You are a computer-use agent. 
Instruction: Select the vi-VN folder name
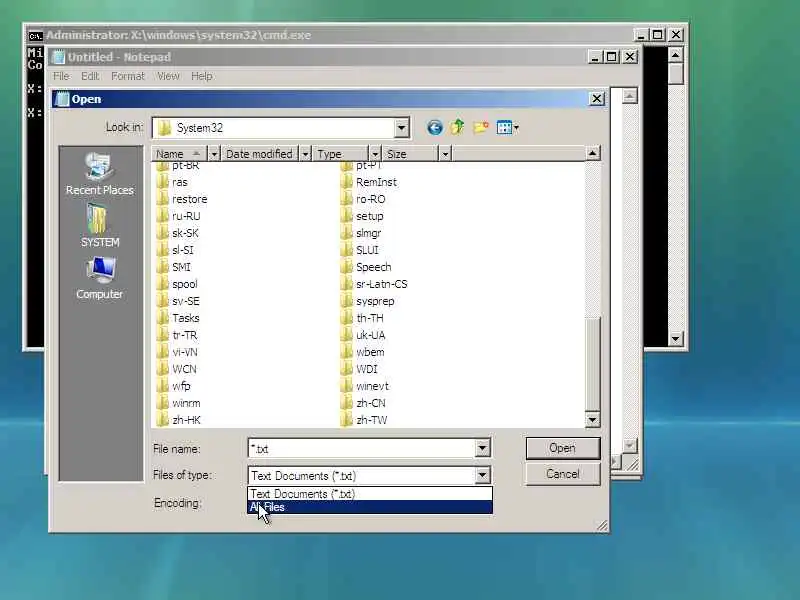pos(185,353)
